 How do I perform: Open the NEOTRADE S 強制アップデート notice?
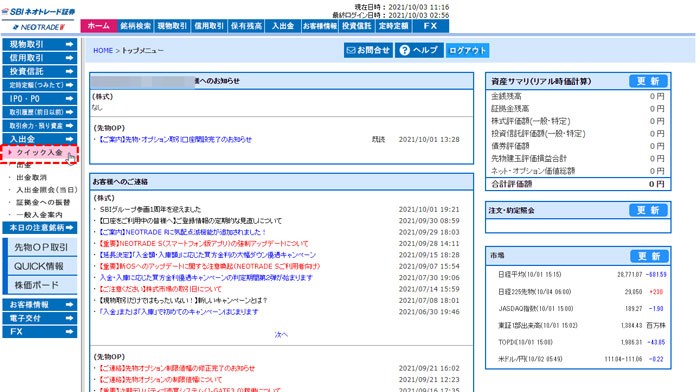[x=203, y=244]
